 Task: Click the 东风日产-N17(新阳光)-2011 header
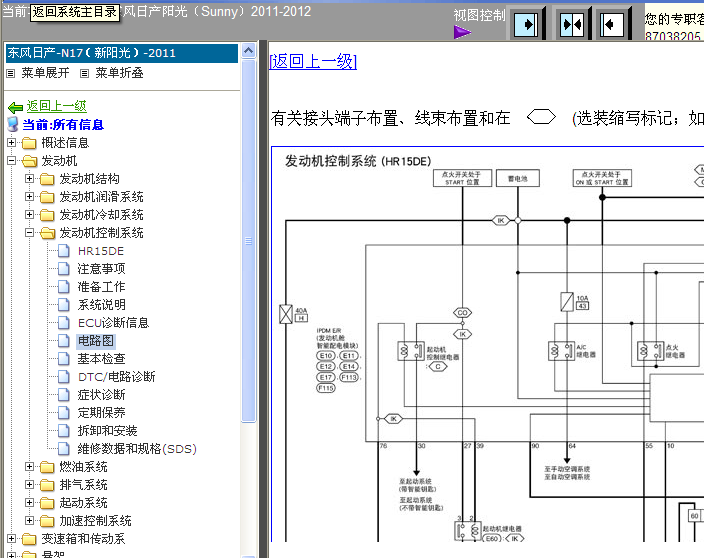(x=121, y=53)
